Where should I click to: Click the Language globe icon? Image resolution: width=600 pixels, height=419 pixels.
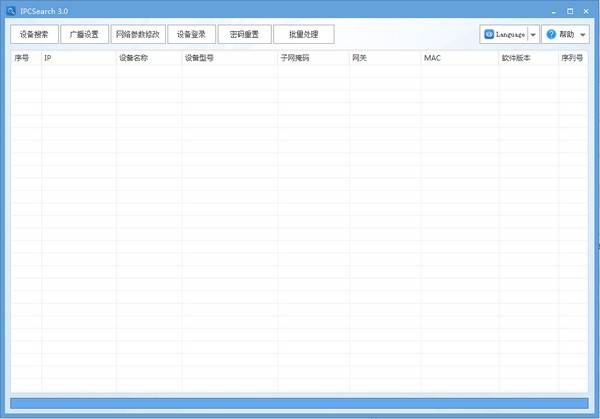(489, 34)
